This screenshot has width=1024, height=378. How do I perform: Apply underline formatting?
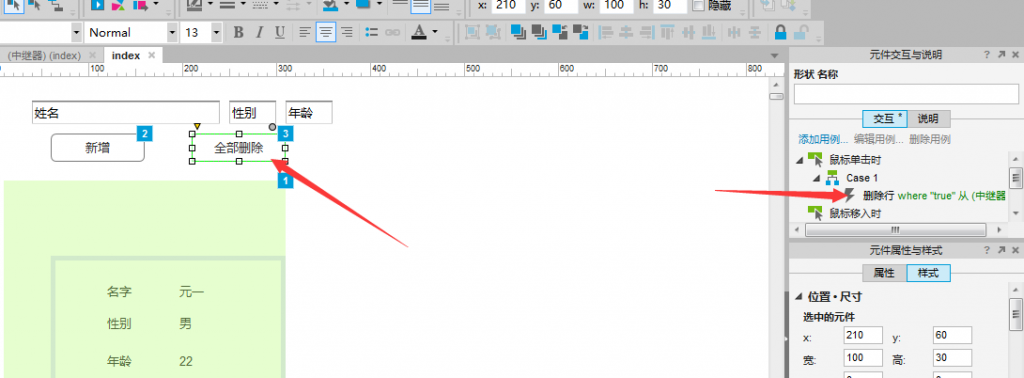pos(280,33)
